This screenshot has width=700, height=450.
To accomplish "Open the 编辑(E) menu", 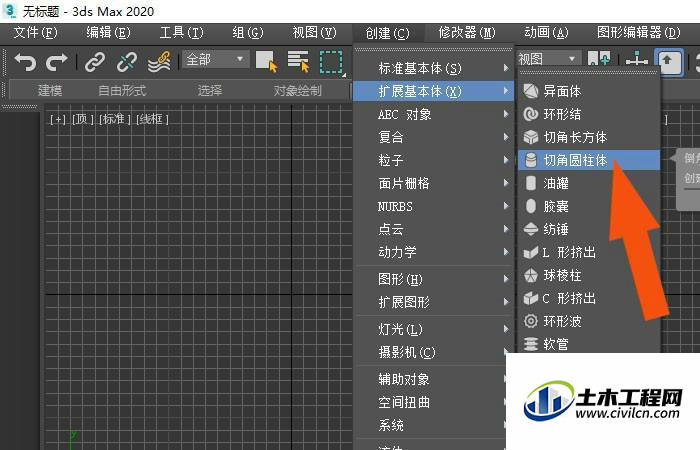I will click(x=108, y=33).
